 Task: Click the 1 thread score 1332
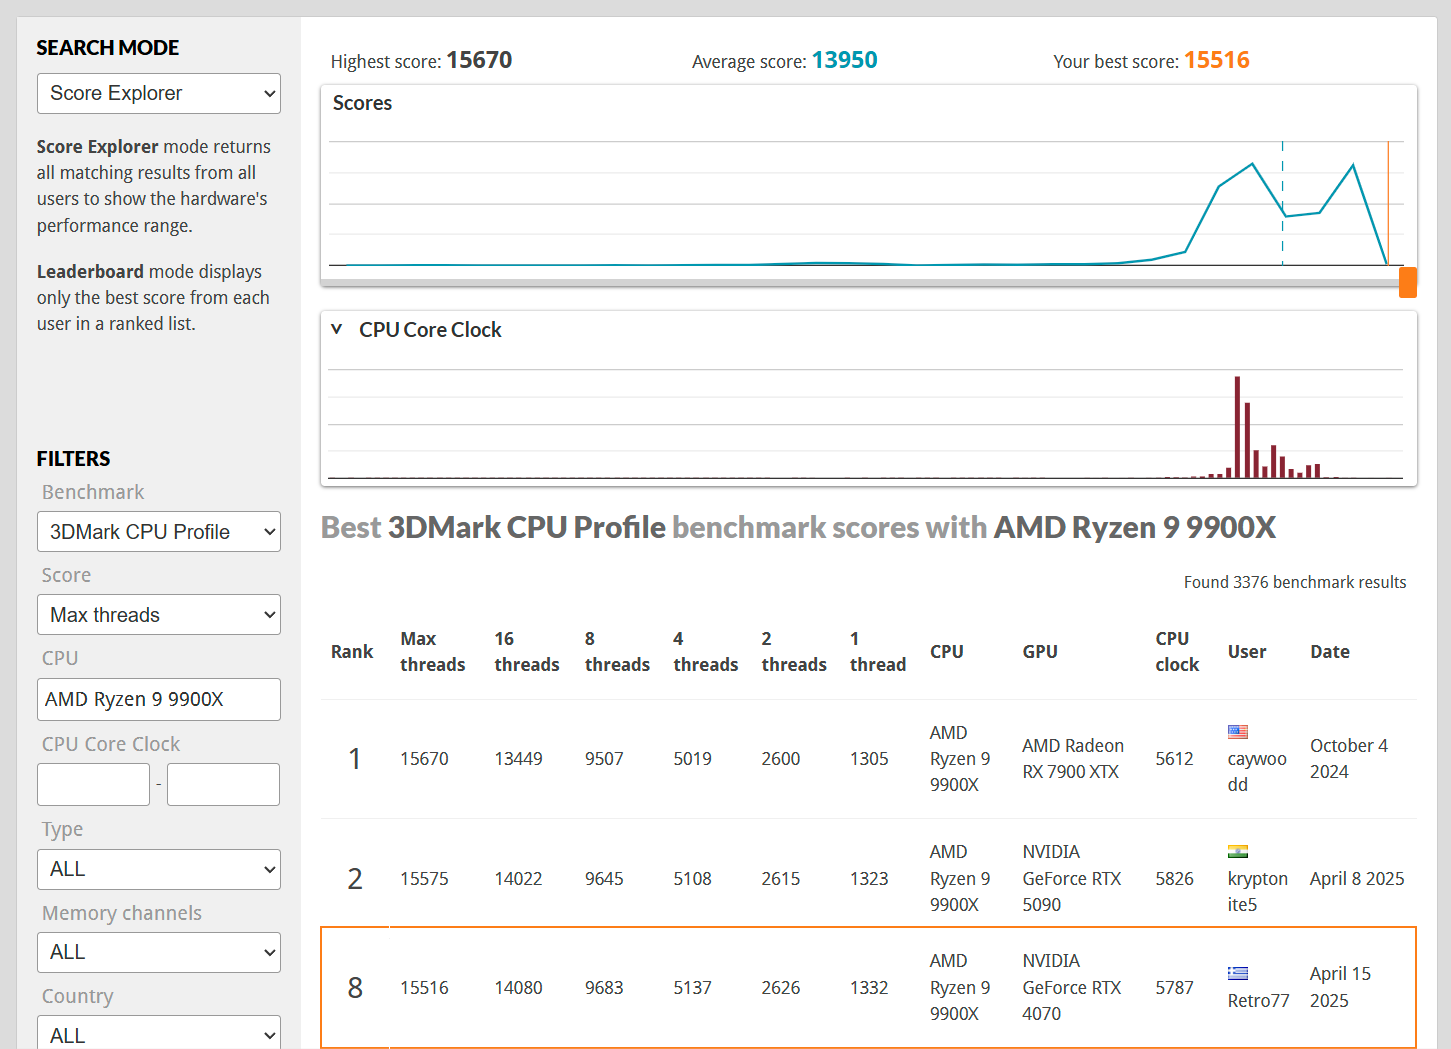click(x=869, y=988)
